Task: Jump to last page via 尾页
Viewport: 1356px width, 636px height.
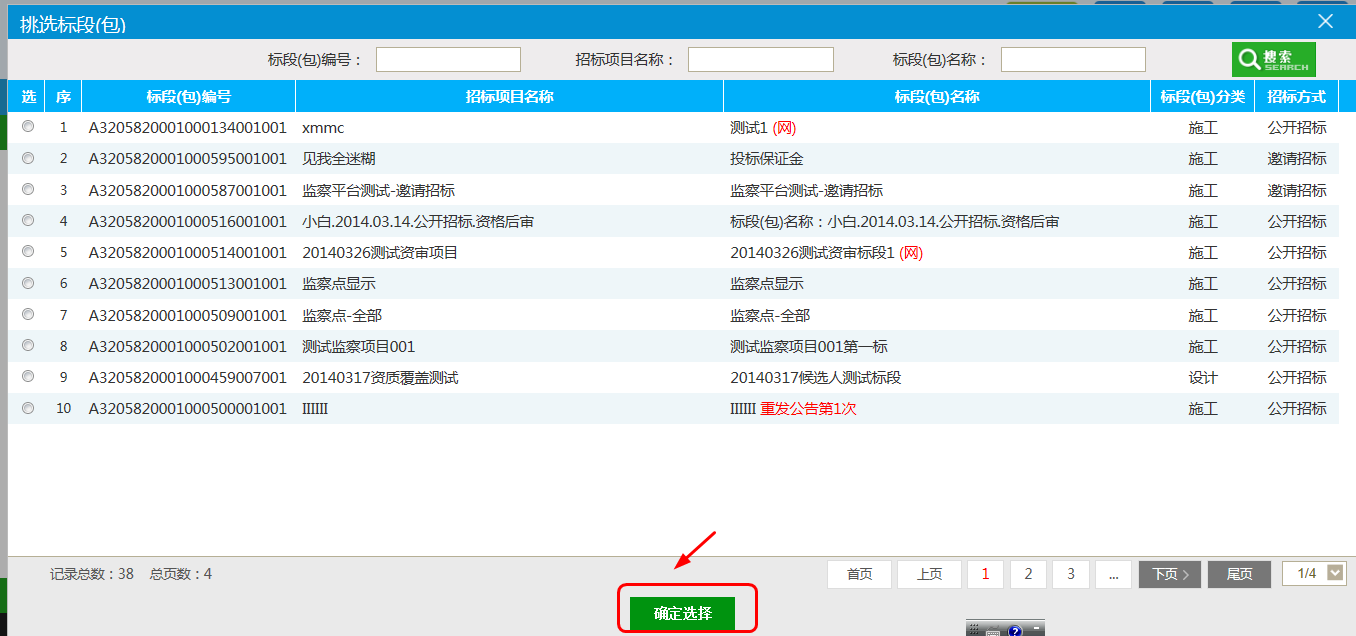Action: pos(1239,574)
